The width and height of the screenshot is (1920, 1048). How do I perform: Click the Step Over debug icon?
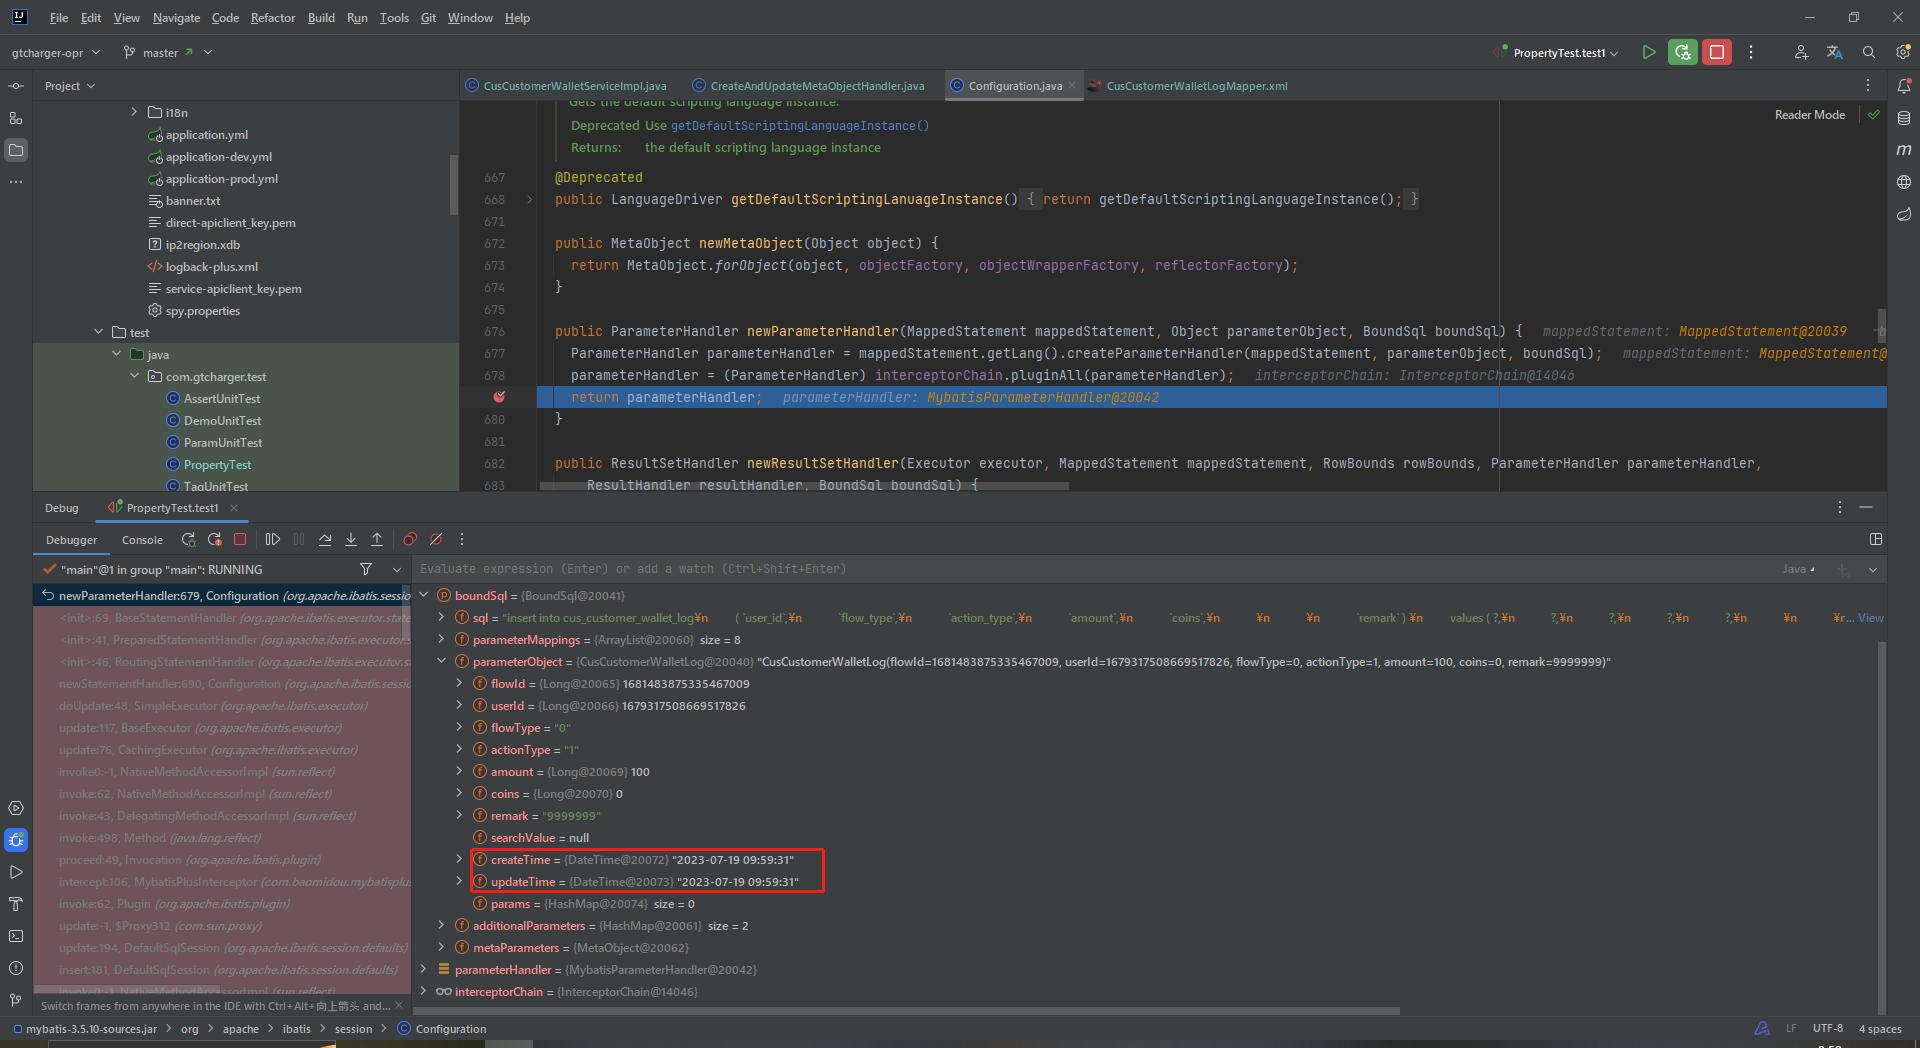pyautogui.click(x=325, y=540)
